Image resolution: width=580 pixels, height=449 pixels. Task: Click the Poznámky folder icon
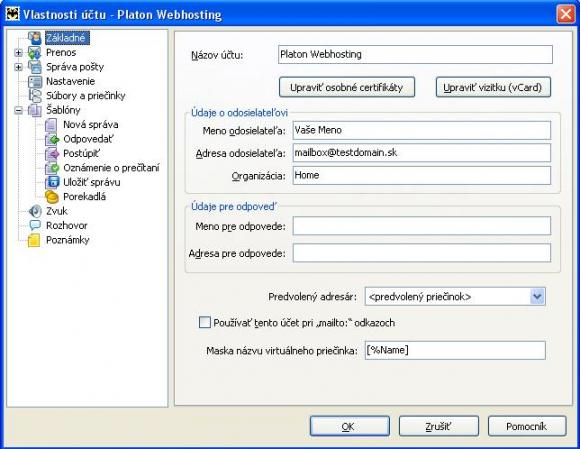tap(34, 240)
